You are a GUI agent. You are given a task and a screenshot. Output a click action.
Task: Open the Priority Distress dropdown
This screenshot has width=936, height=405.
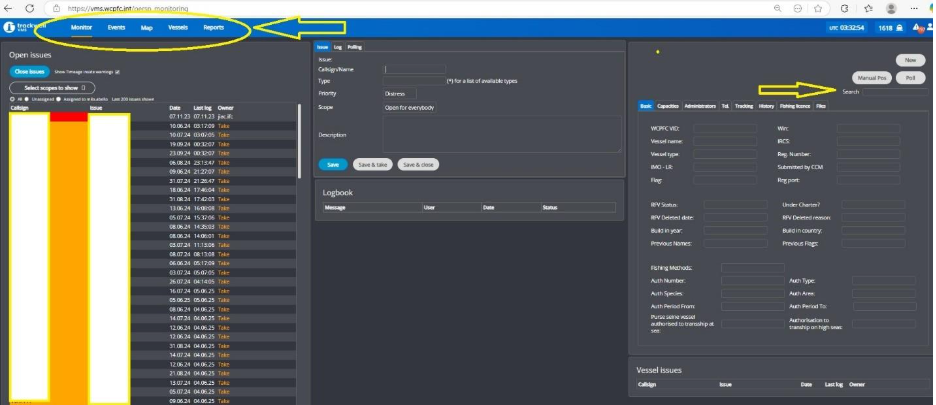pyautogui.click(x=400, y=94)
